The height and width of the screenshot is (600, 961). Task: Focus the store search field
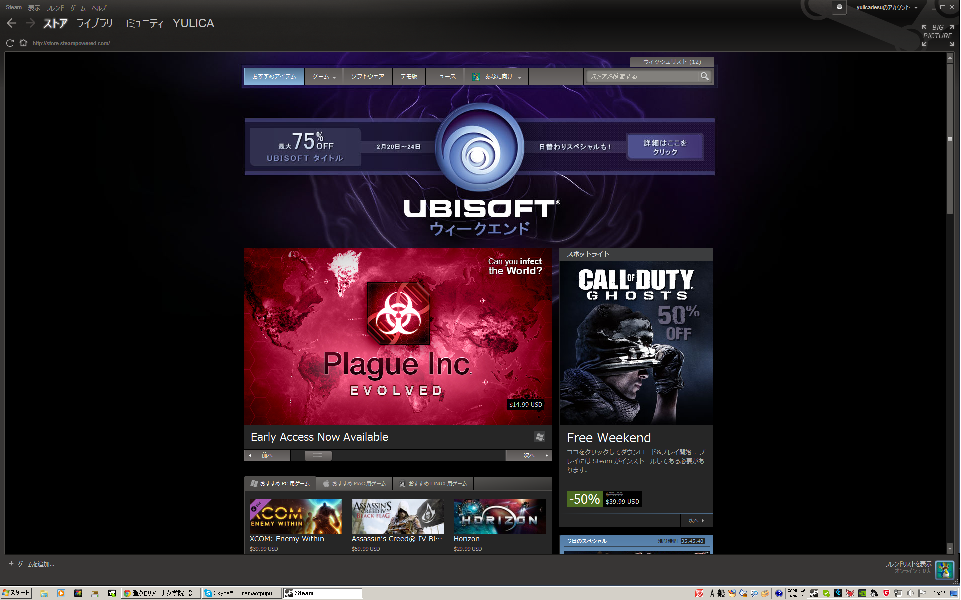(x=642, y=77)
